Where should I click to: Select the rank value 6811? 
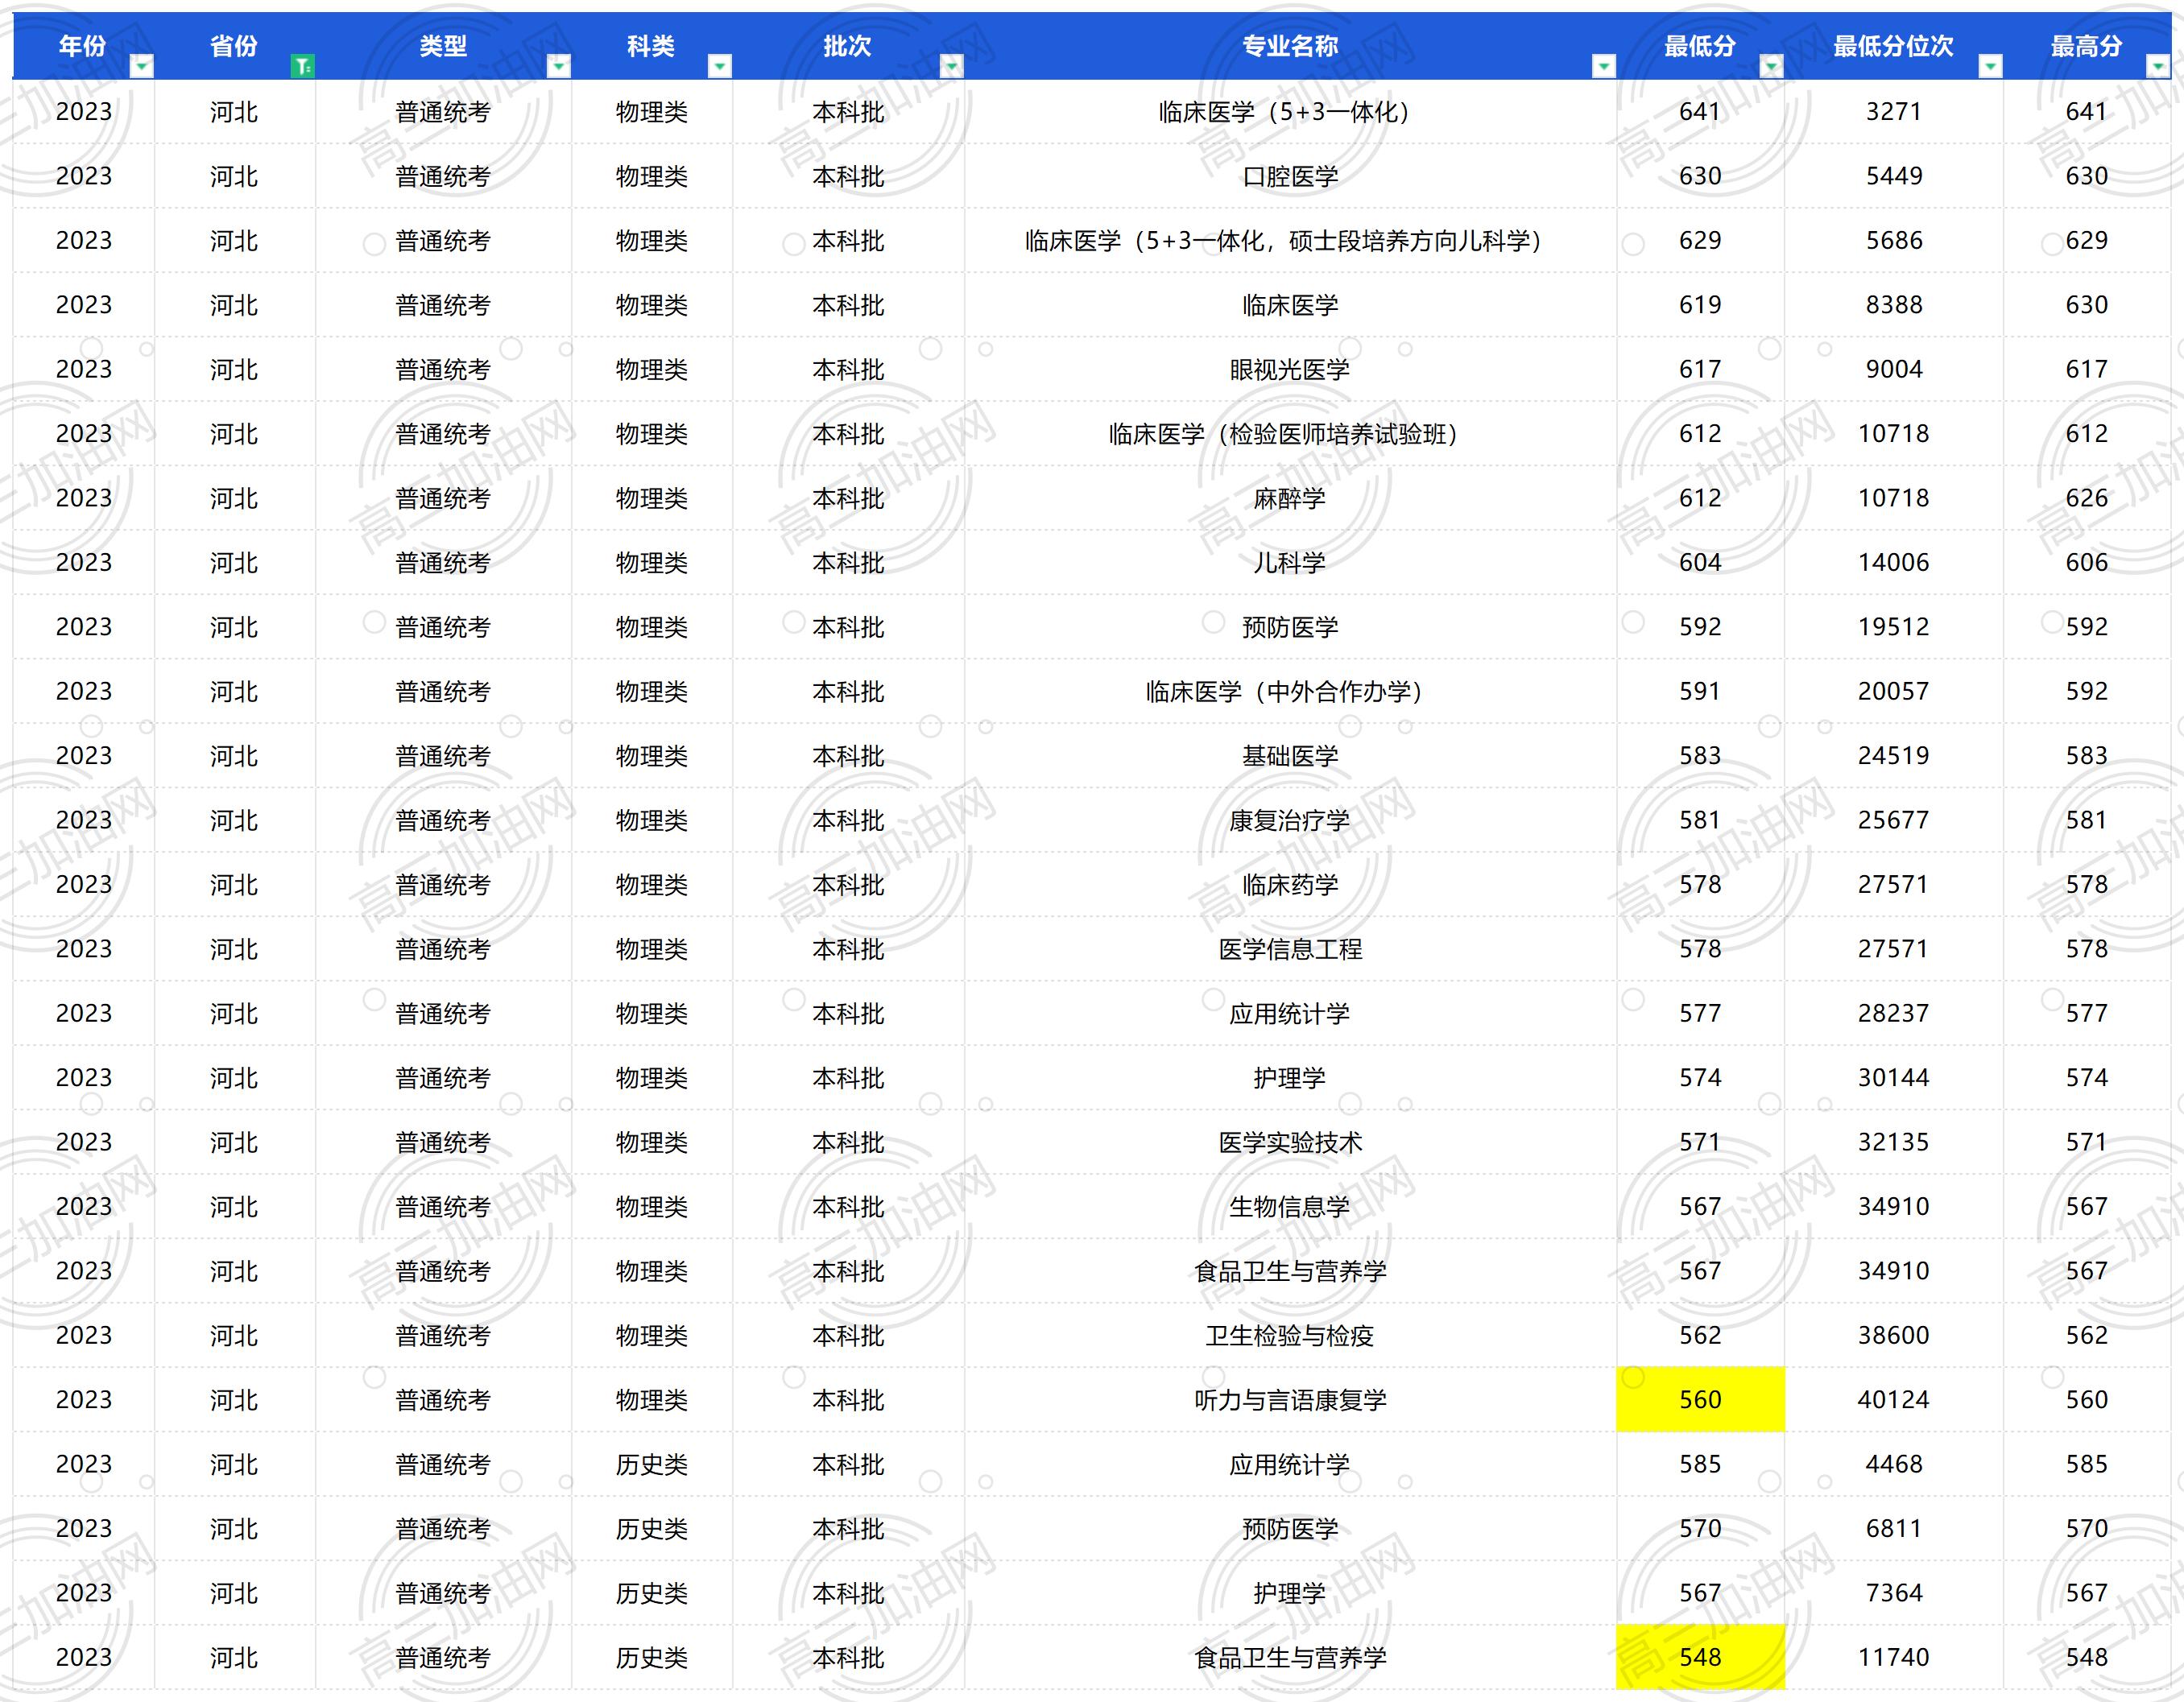point(1894,1529)
